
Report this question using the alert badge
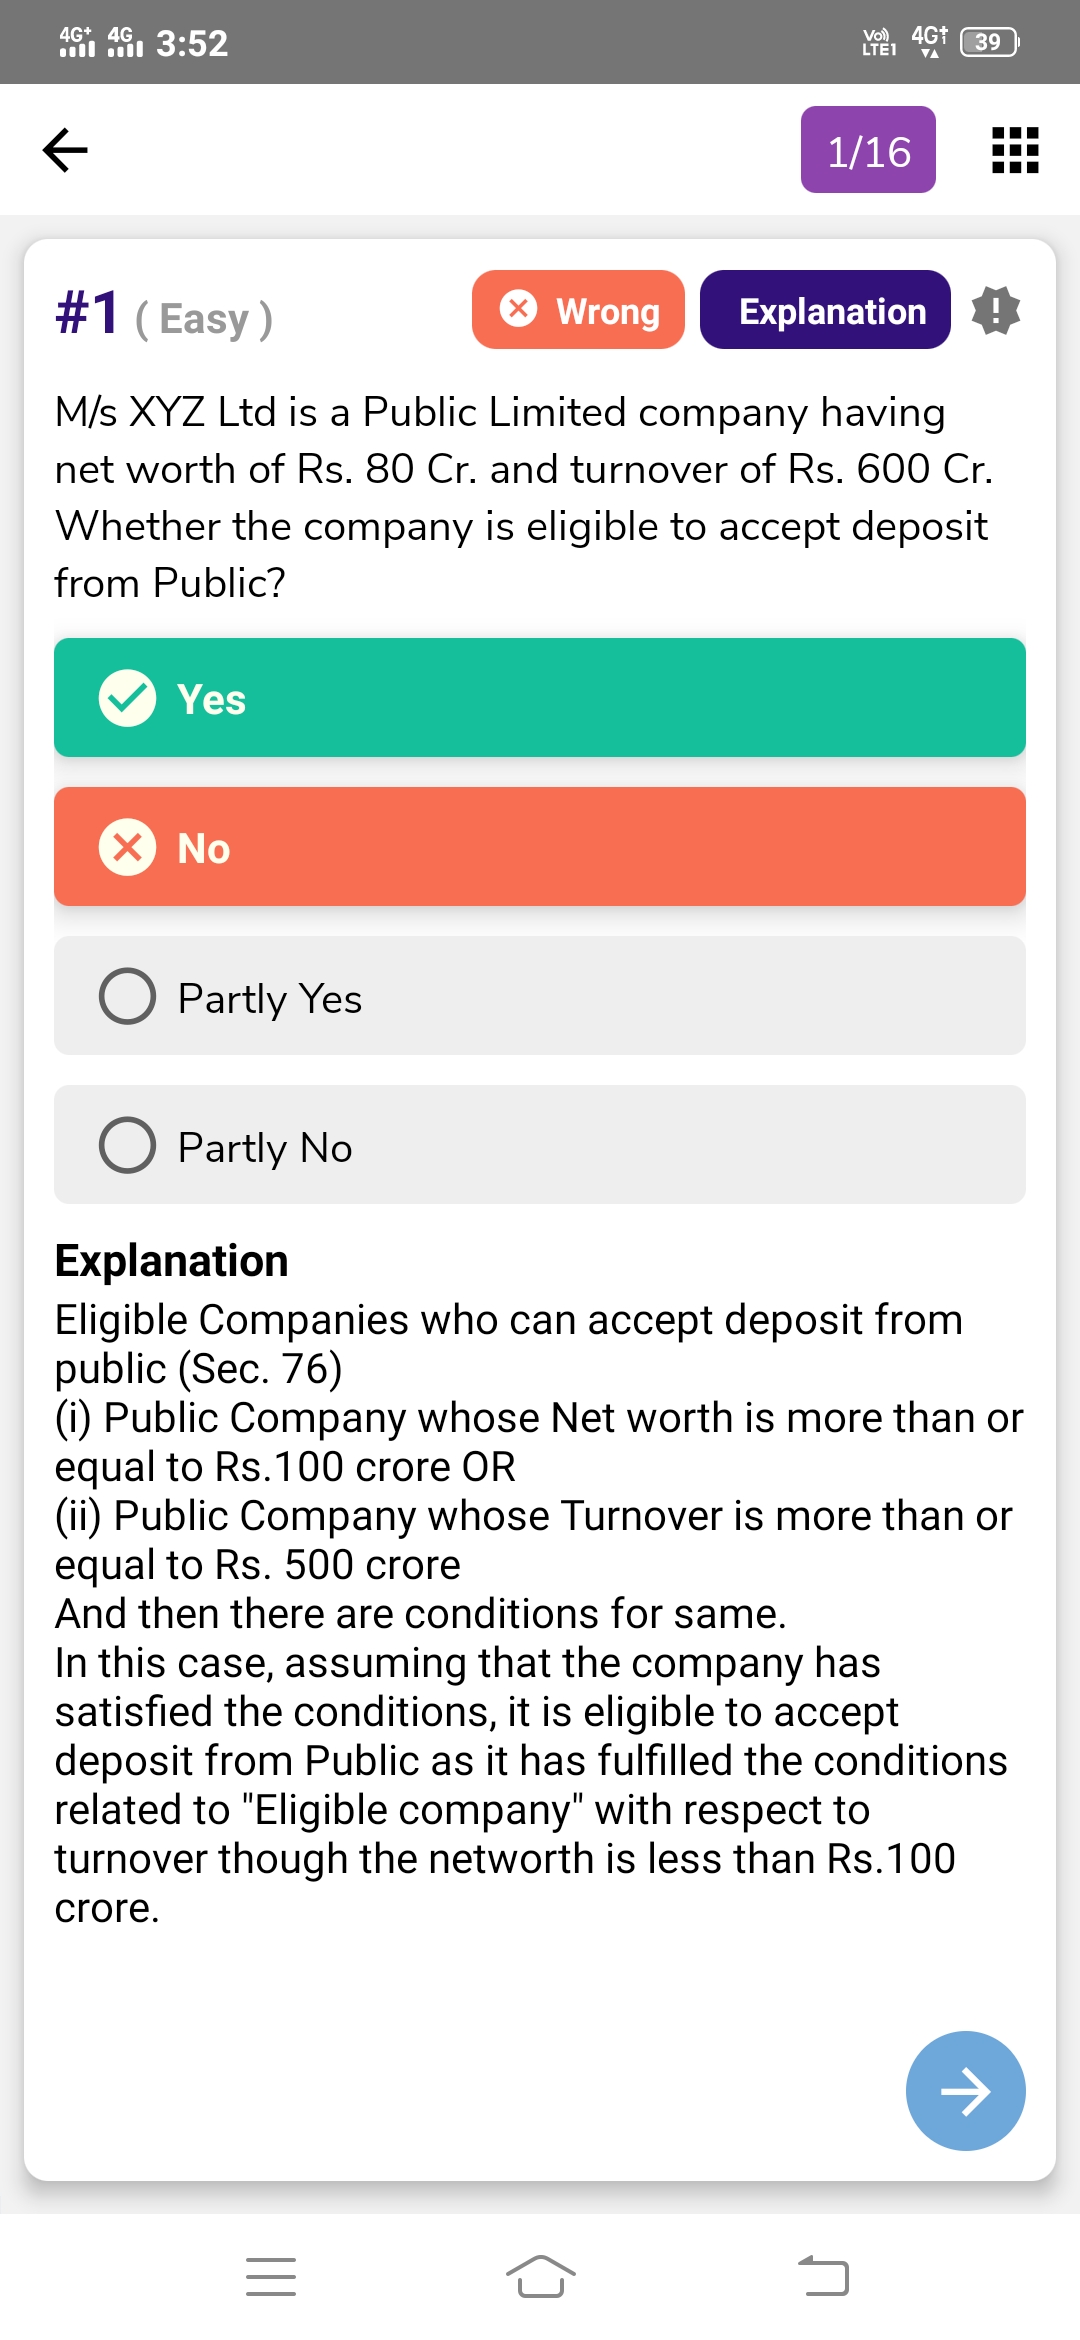click(x=995, y=310)
